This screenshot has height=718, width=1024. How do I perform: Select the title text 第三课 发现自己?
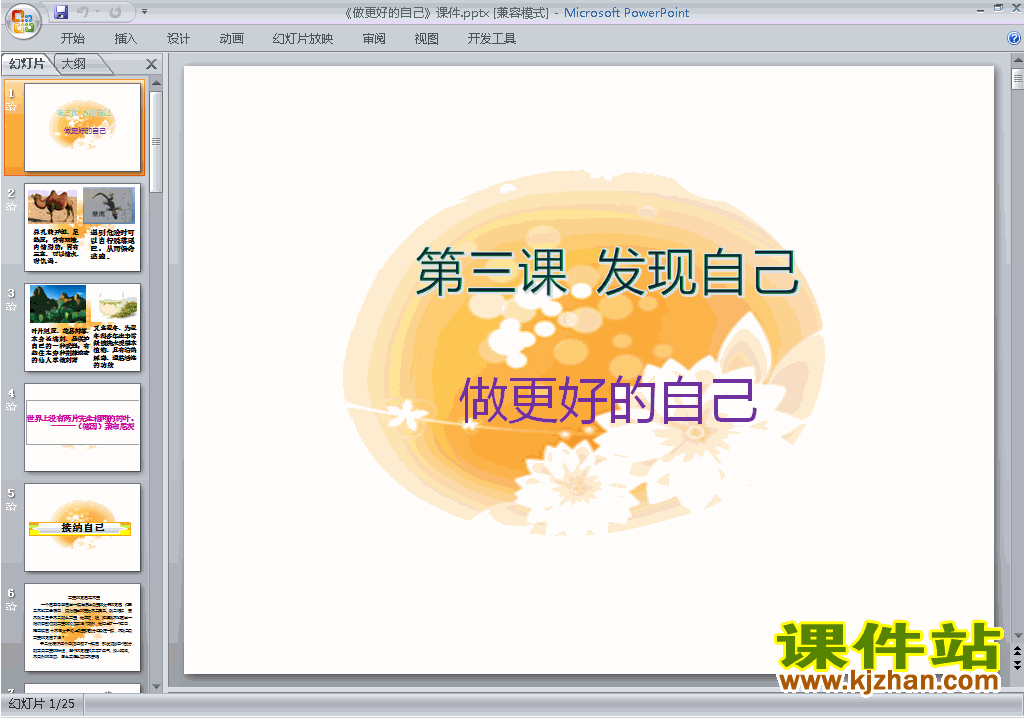point(607,272)
